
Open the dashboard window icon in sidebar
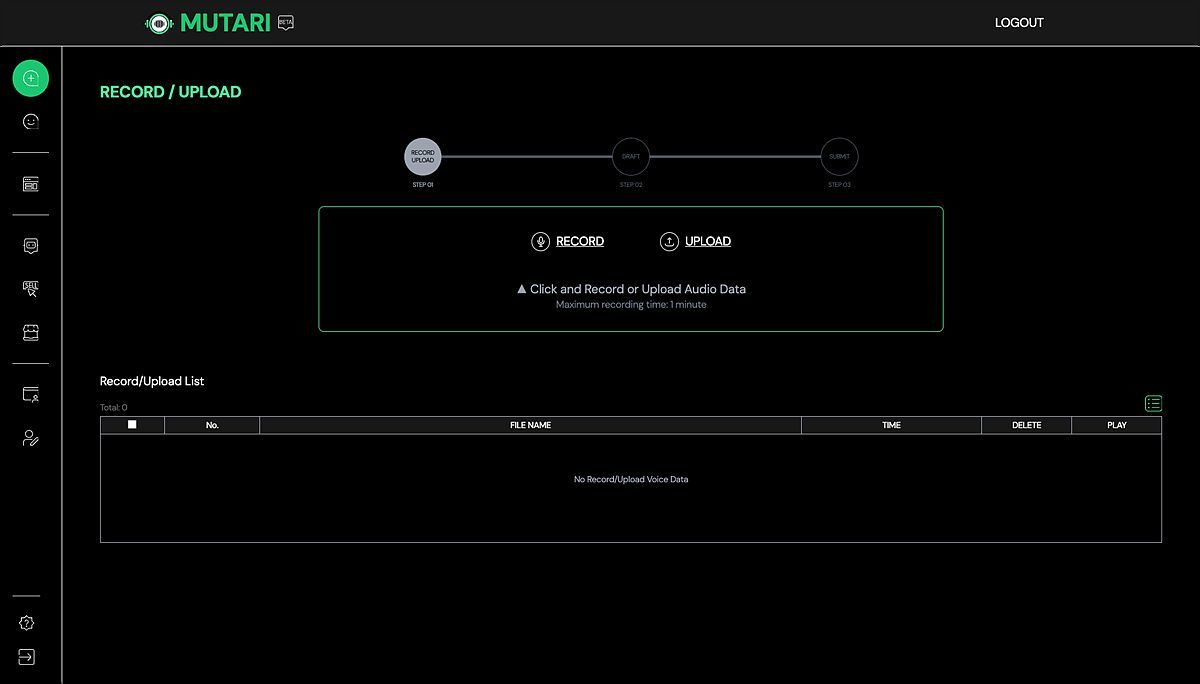pos(30,184)
